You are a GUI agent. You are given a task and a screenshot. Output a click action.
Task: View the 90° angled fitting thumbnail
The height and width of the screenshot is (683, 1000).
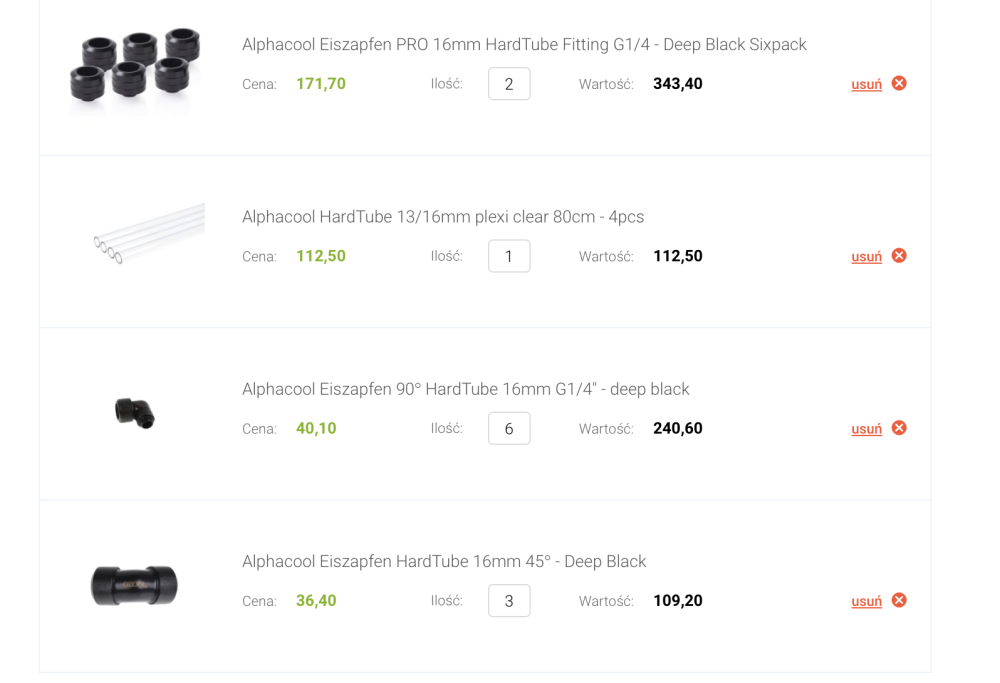[x=135, y=411]
